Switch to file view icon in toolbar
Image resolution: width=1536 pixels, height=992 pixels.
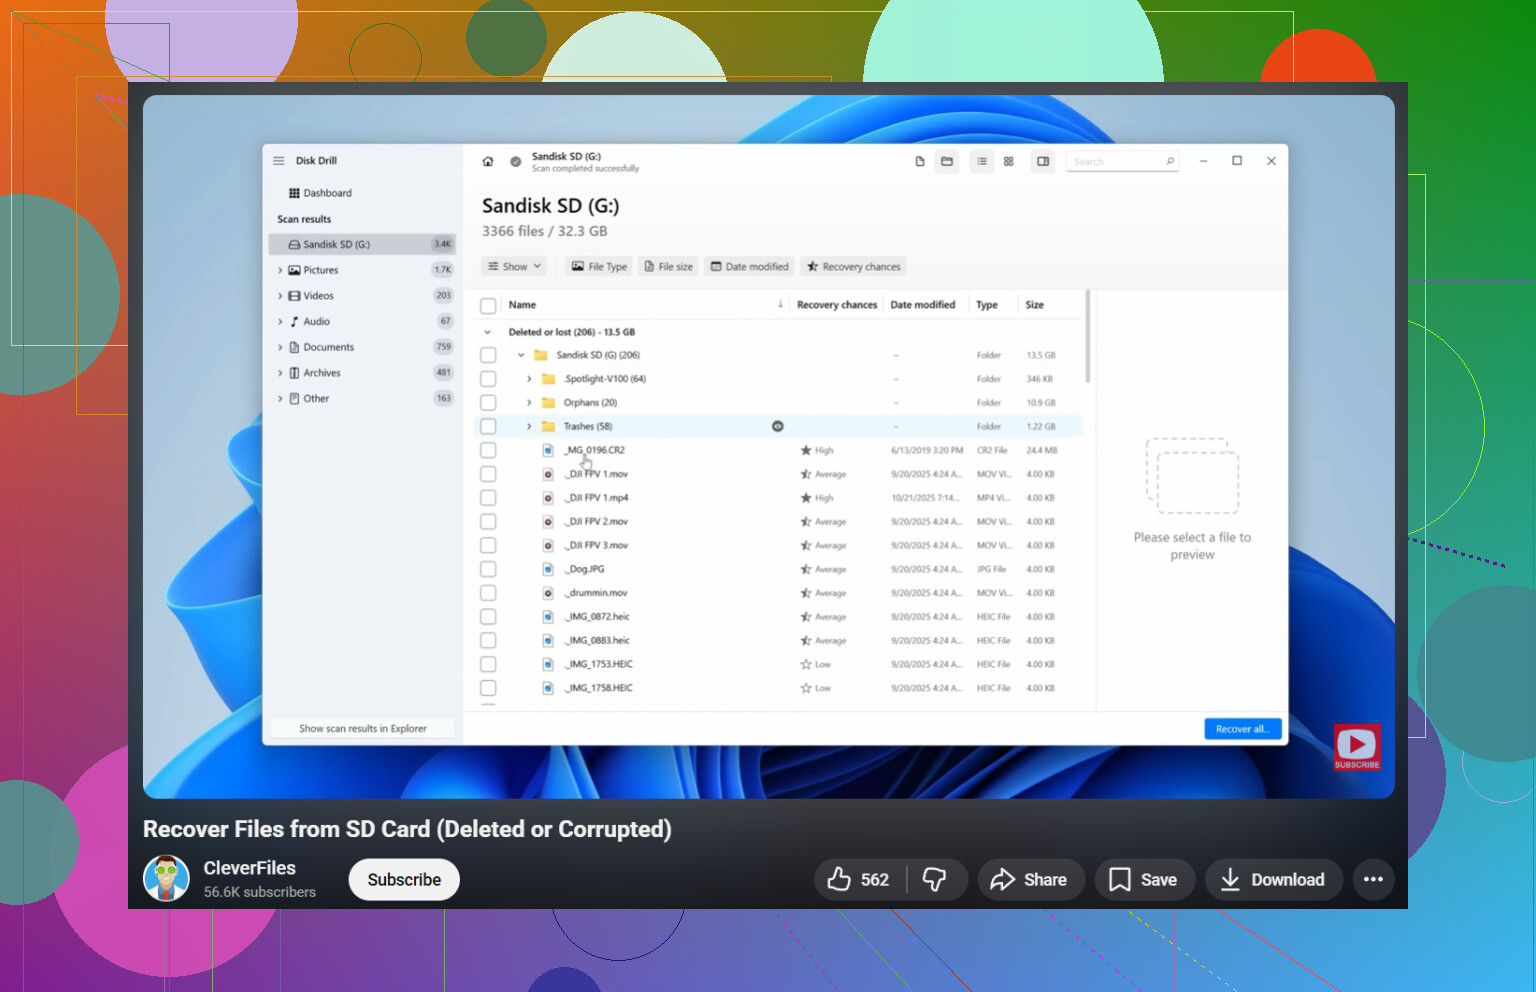pyautogui.click(x=920, y=161)
